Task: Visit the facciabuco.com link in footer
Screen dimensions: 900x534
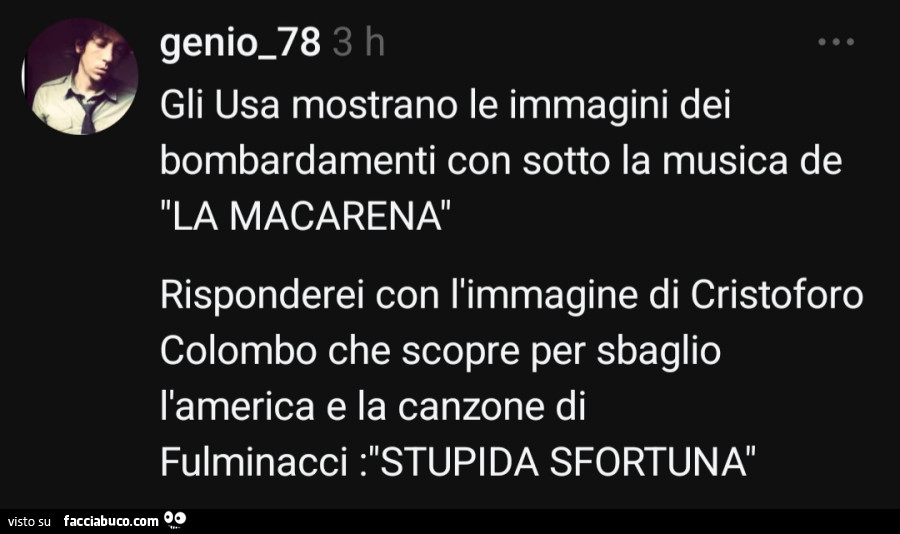Action: (111, 521)
